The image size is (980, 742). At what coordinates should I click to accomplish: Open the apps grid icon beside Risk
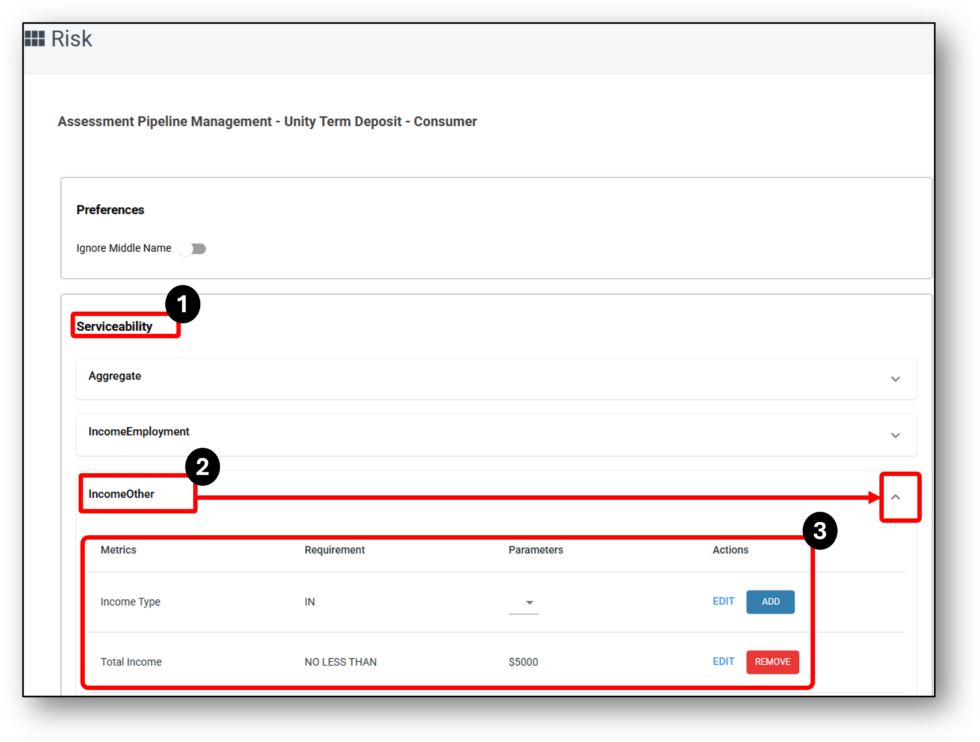(x=34, y=39)
